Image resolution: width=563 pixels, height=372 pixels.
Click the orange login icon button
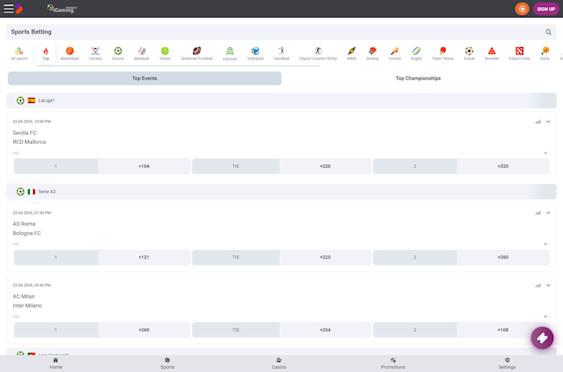[522, 9]
